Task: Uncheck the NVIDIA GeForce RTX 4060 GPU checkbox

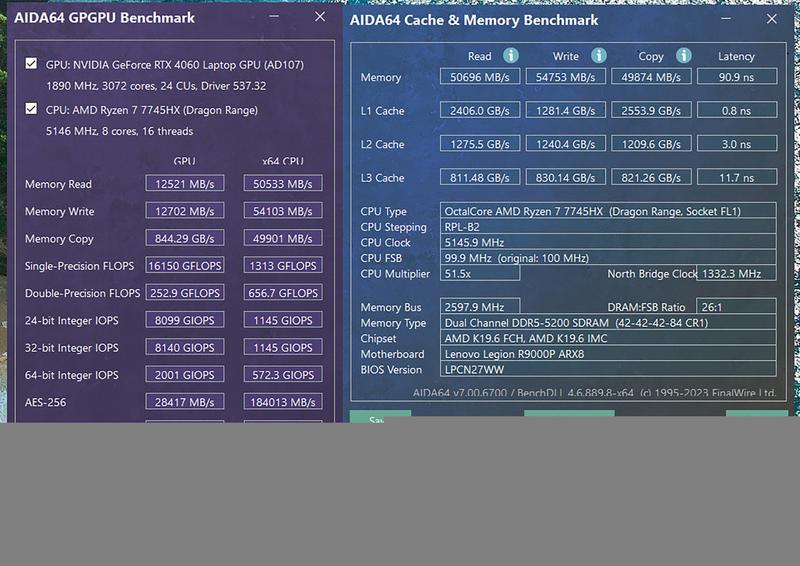Action: point(31,63)
